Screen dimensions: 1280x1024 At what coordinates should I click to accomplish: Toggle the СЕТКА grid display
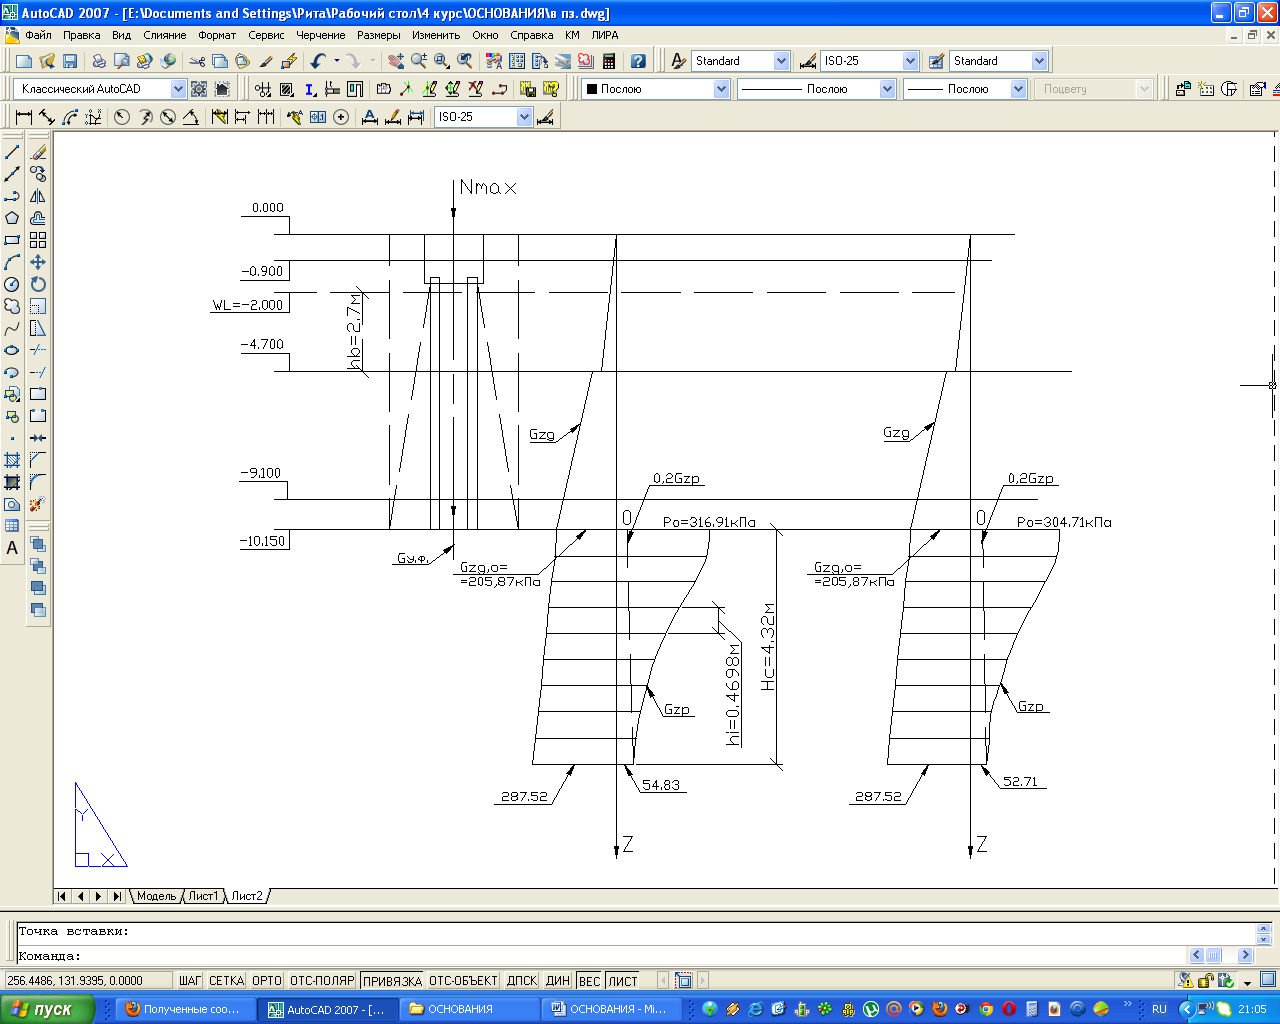coord(226,981)
